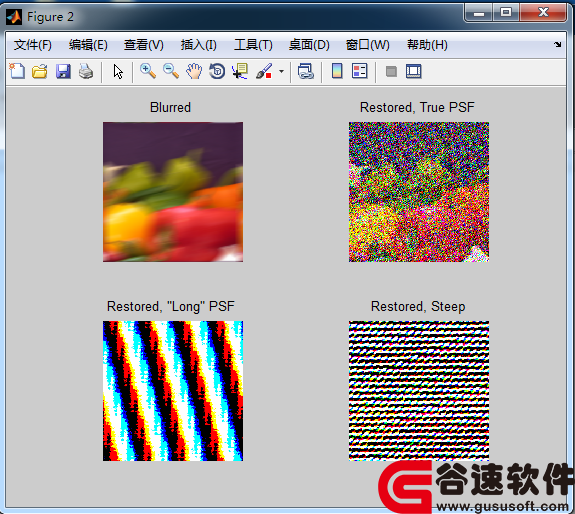Toggle the Insert Legend icon
Viewport: 575px width, 514px height.
point(359,71)
